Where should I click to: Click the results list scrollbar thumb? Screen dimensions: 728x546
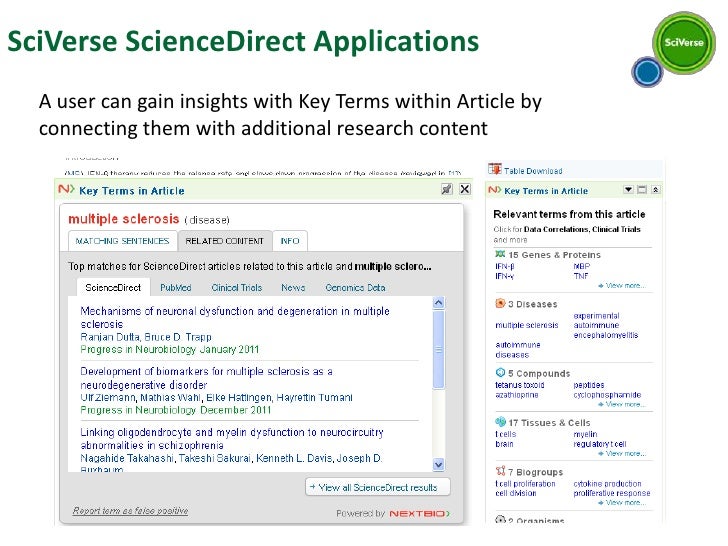(438, 349)
